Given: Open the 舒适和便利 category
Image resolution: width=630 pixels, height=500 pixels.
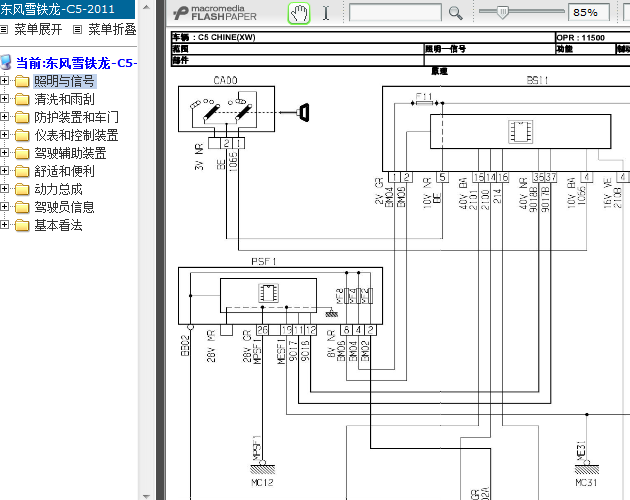Looking at the screenshot, I should 64,172.
